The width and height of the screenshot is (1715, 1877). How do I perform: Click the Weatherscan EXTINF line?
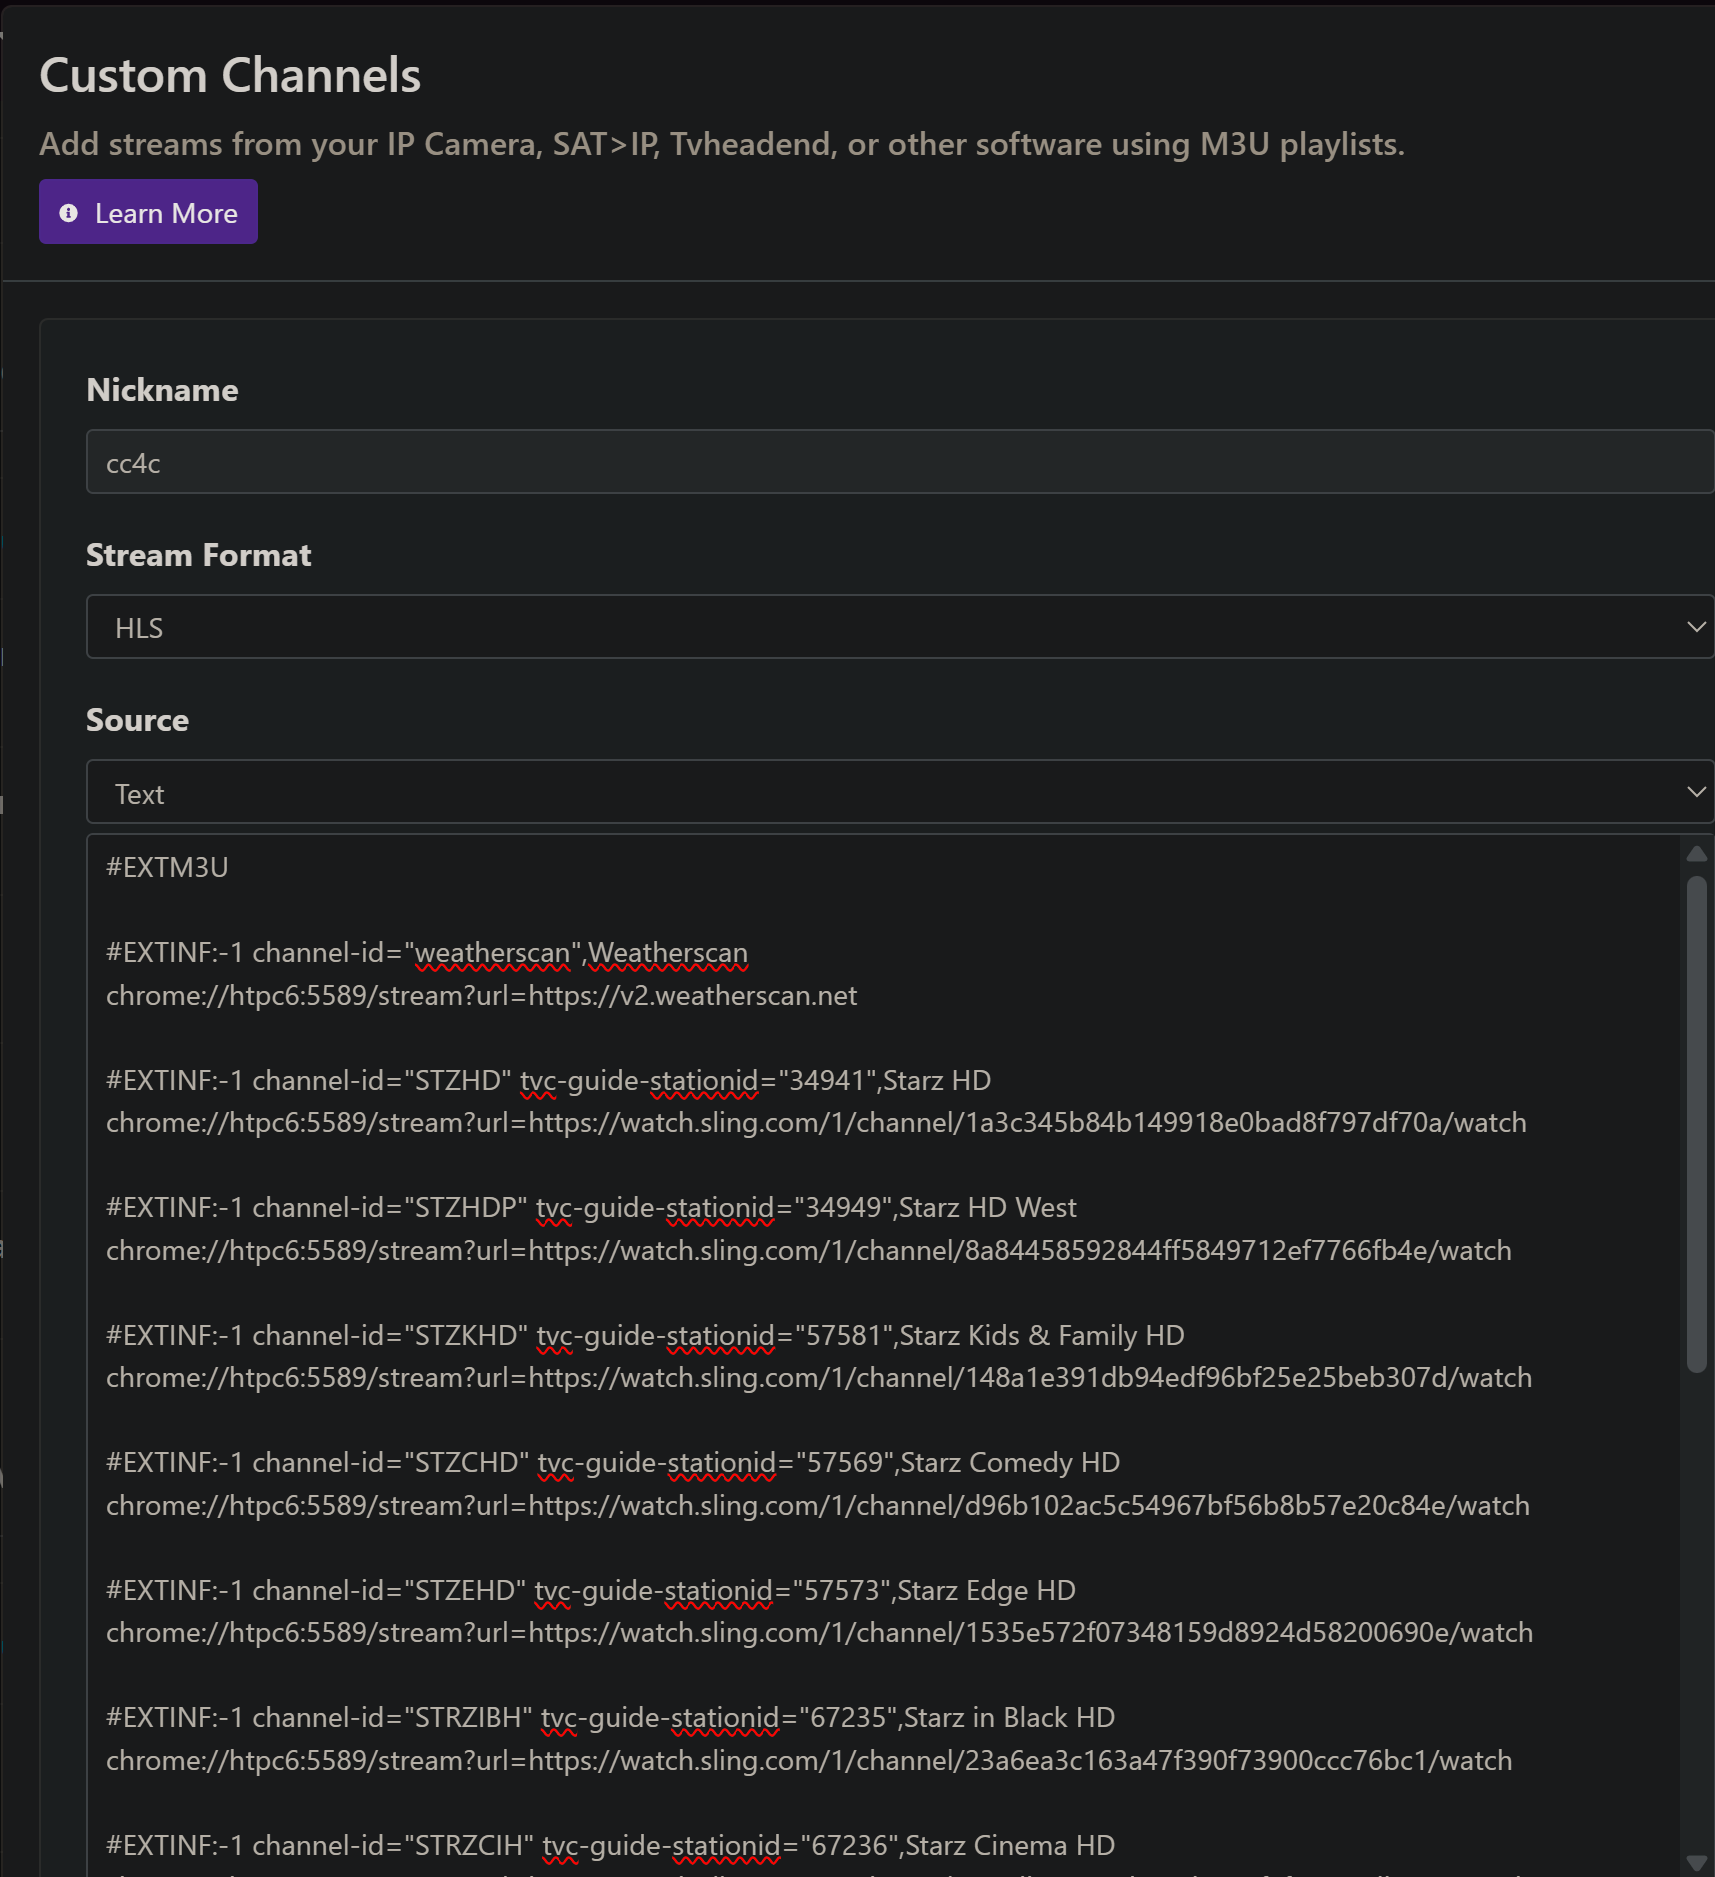pos(427,953)
